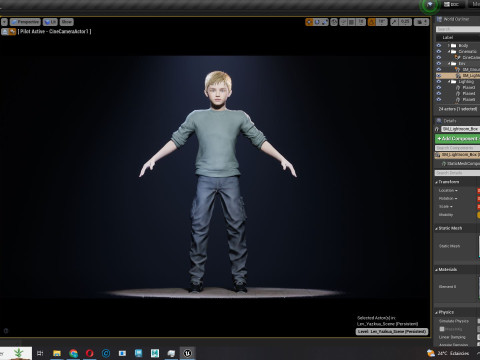Viewport: 480px width, 360px height.
Task: Expand the Body folder in outliner
Action: (449, 46)
